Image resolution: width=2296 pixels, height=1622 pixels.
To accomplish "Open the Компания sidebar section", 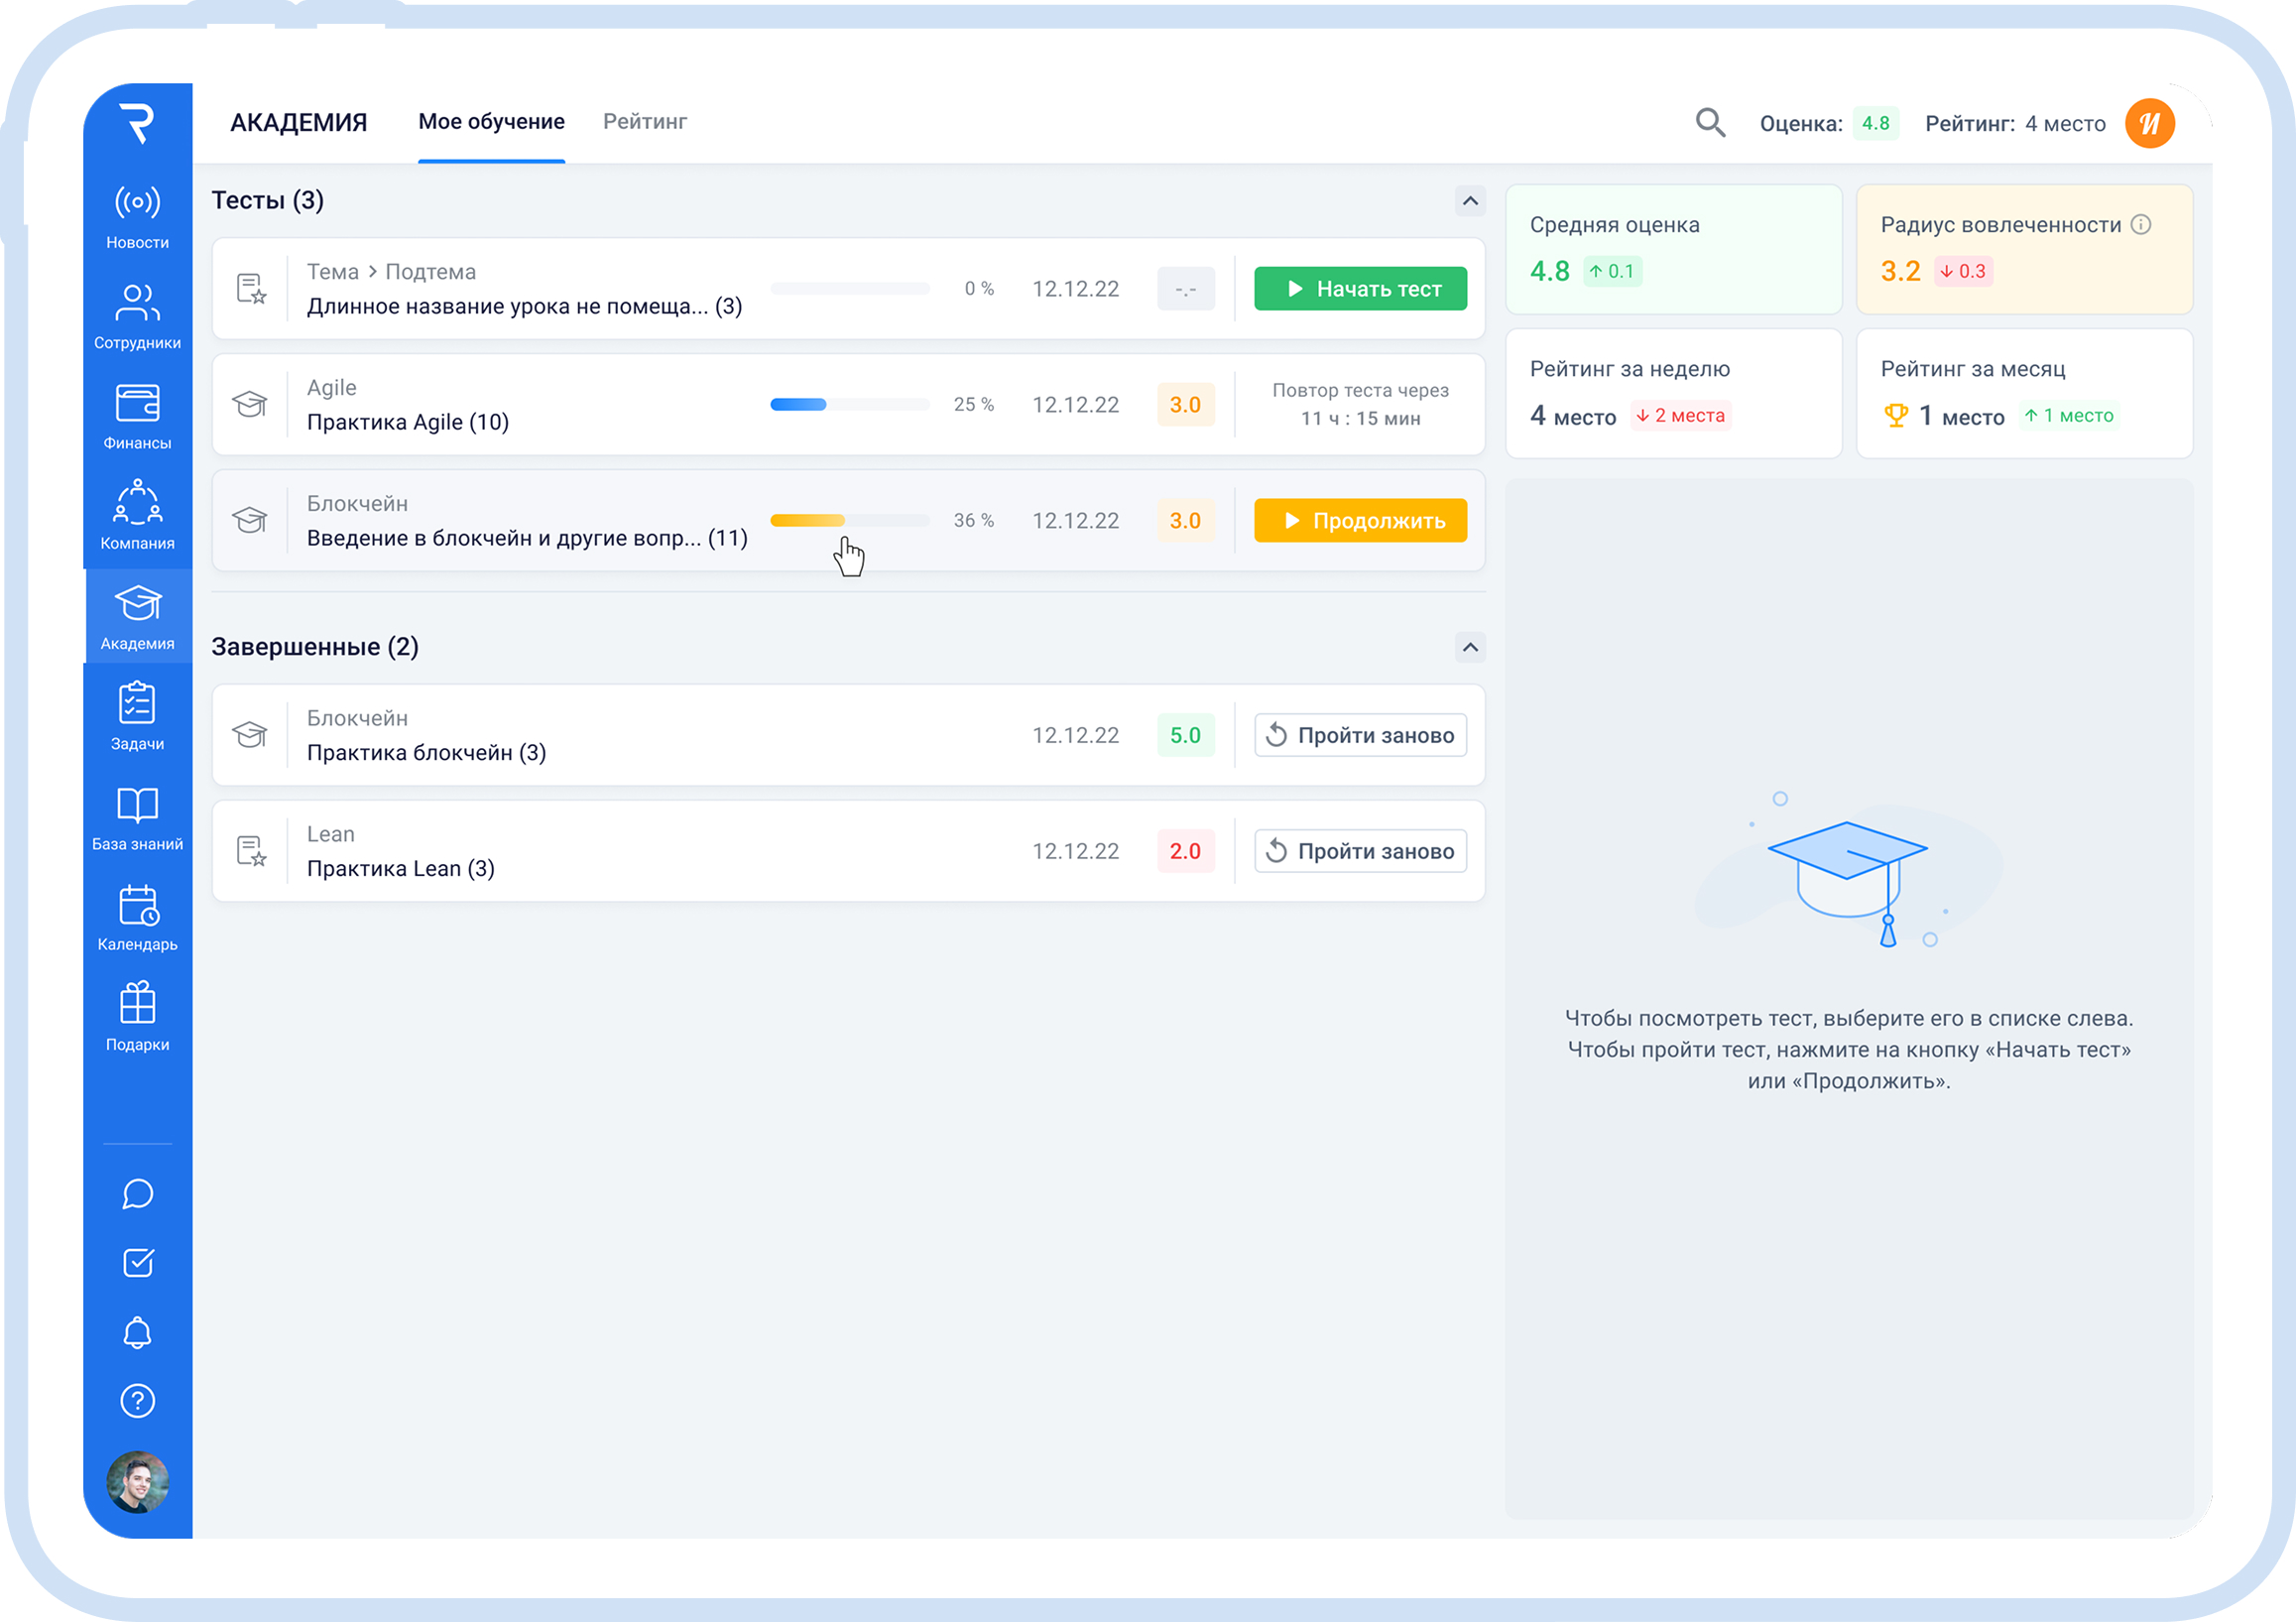I will point(137,517).
